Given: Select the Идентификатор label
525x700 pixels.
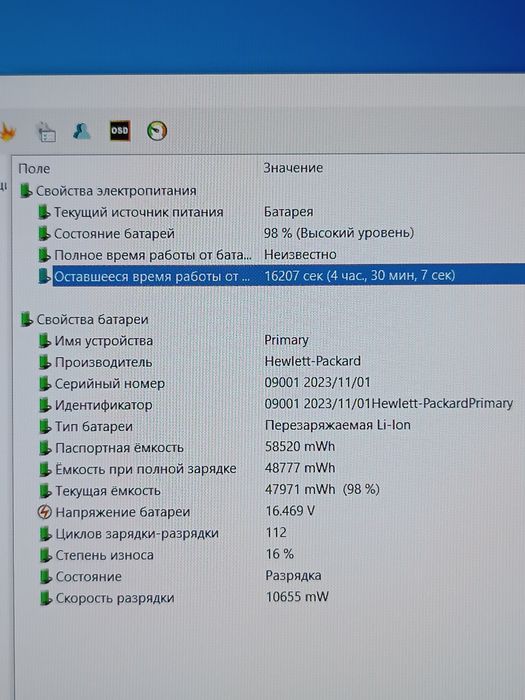Looking at the screenshot, I should click(104, 405).
